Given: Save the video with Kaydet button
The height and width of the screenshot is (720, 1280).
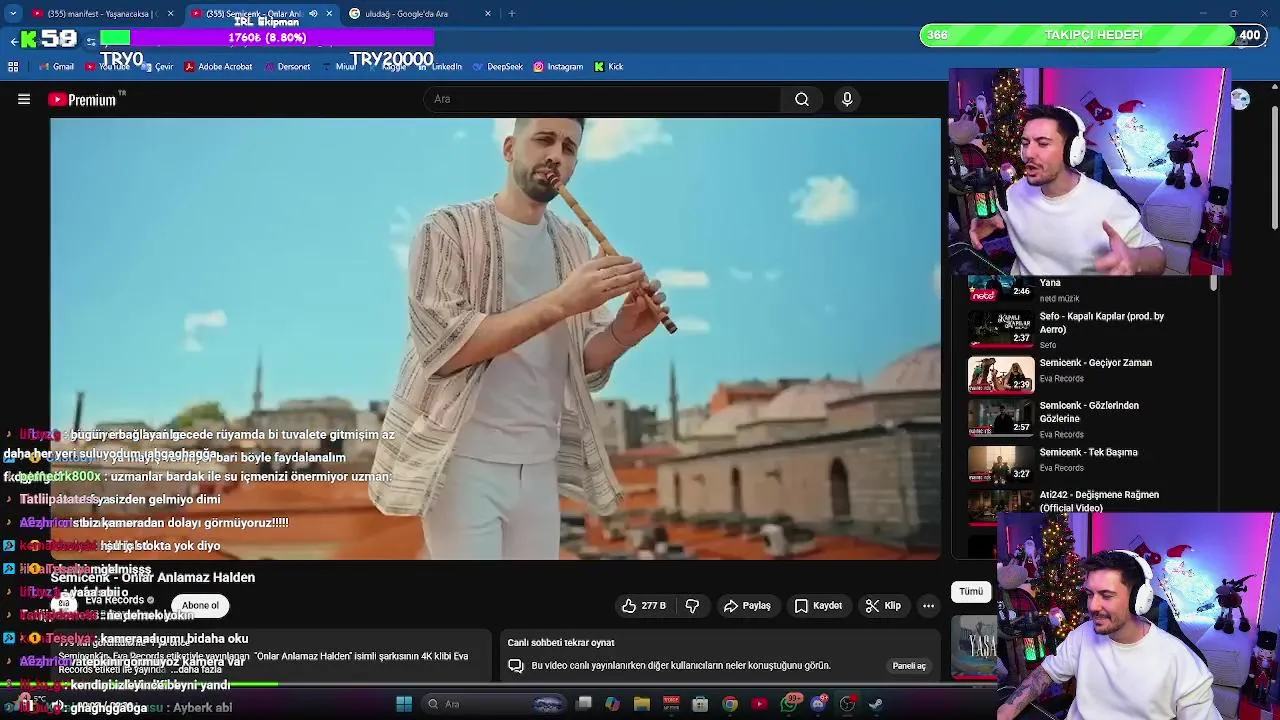Looking at the screenshot, I should tap(818, 605).
